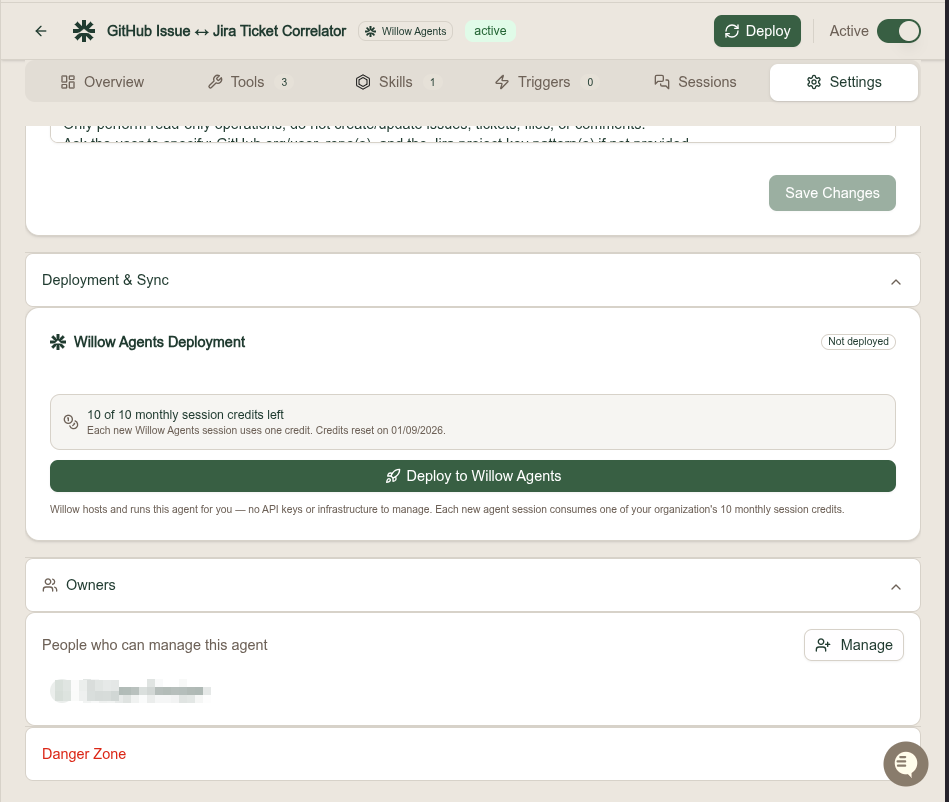Select the Settings tab

[844, 82]
